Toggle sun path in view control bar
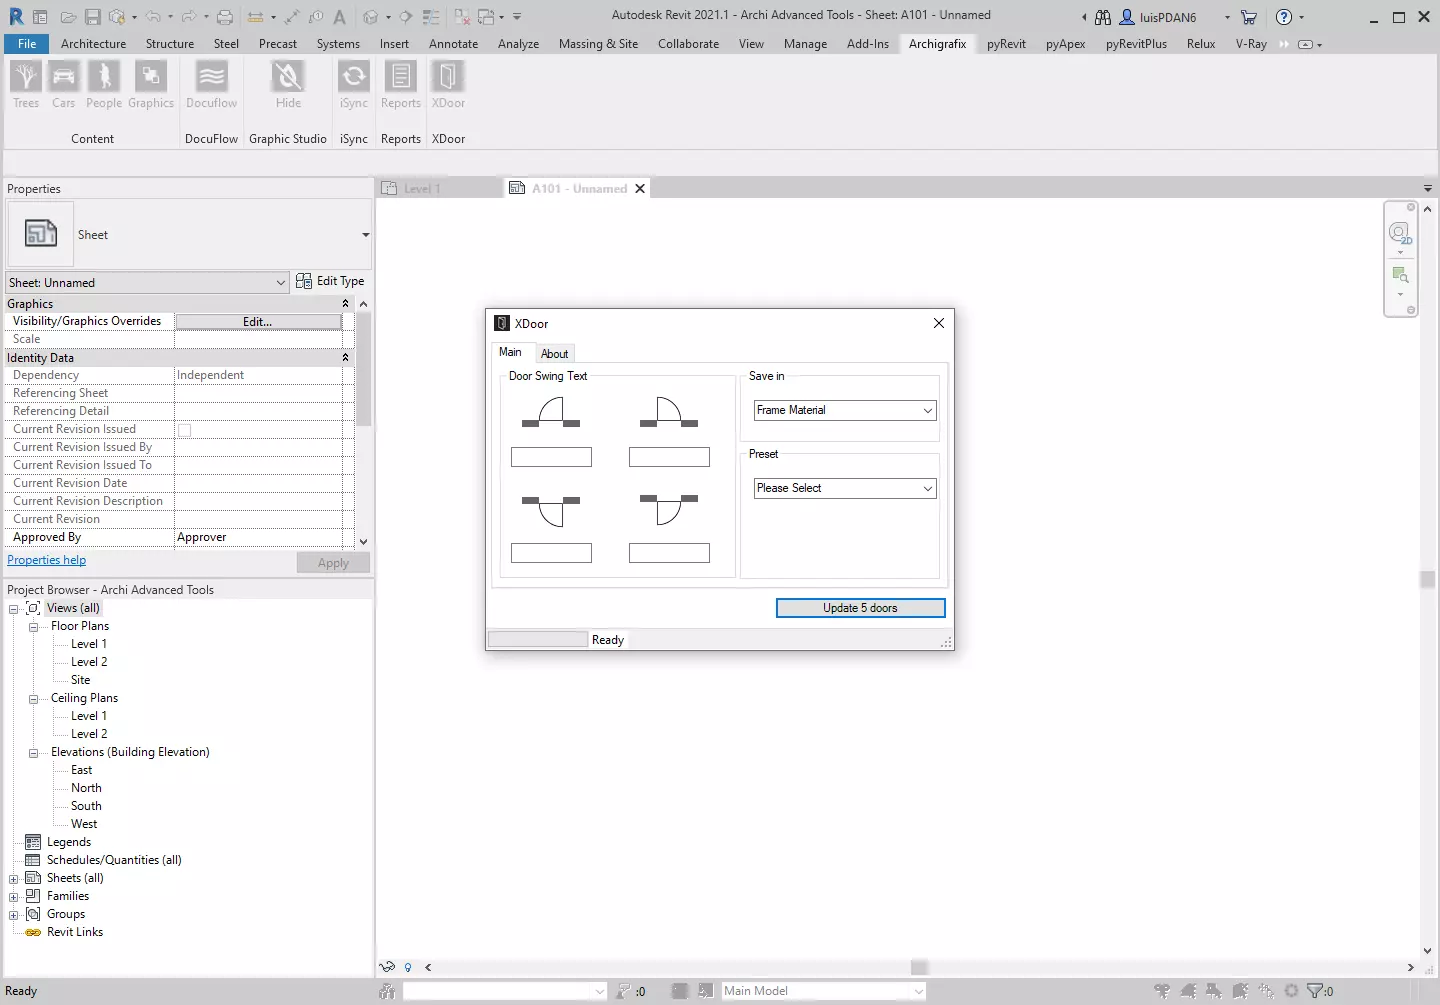Screen dimensions: 1440x1005 point(408,967)
